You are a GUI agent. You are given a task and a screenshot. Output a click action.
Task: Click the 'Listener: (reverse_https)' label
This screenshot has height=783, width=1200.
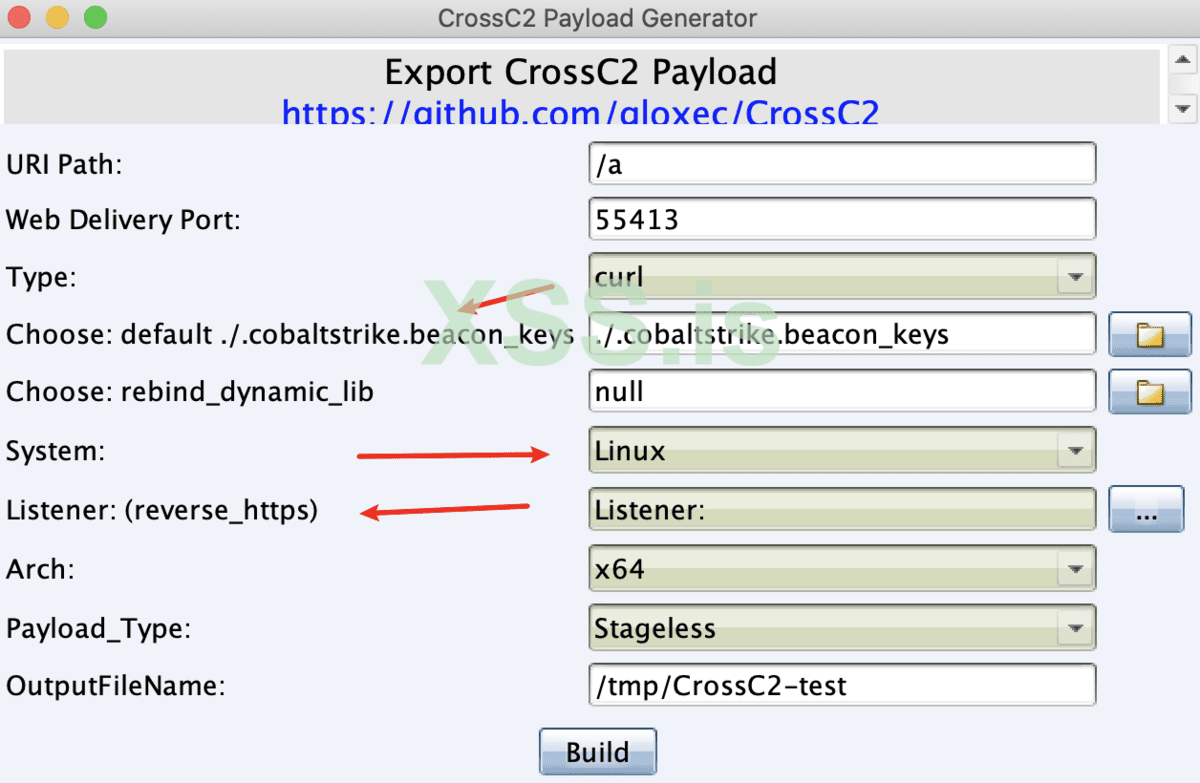(x=162, y=511)
